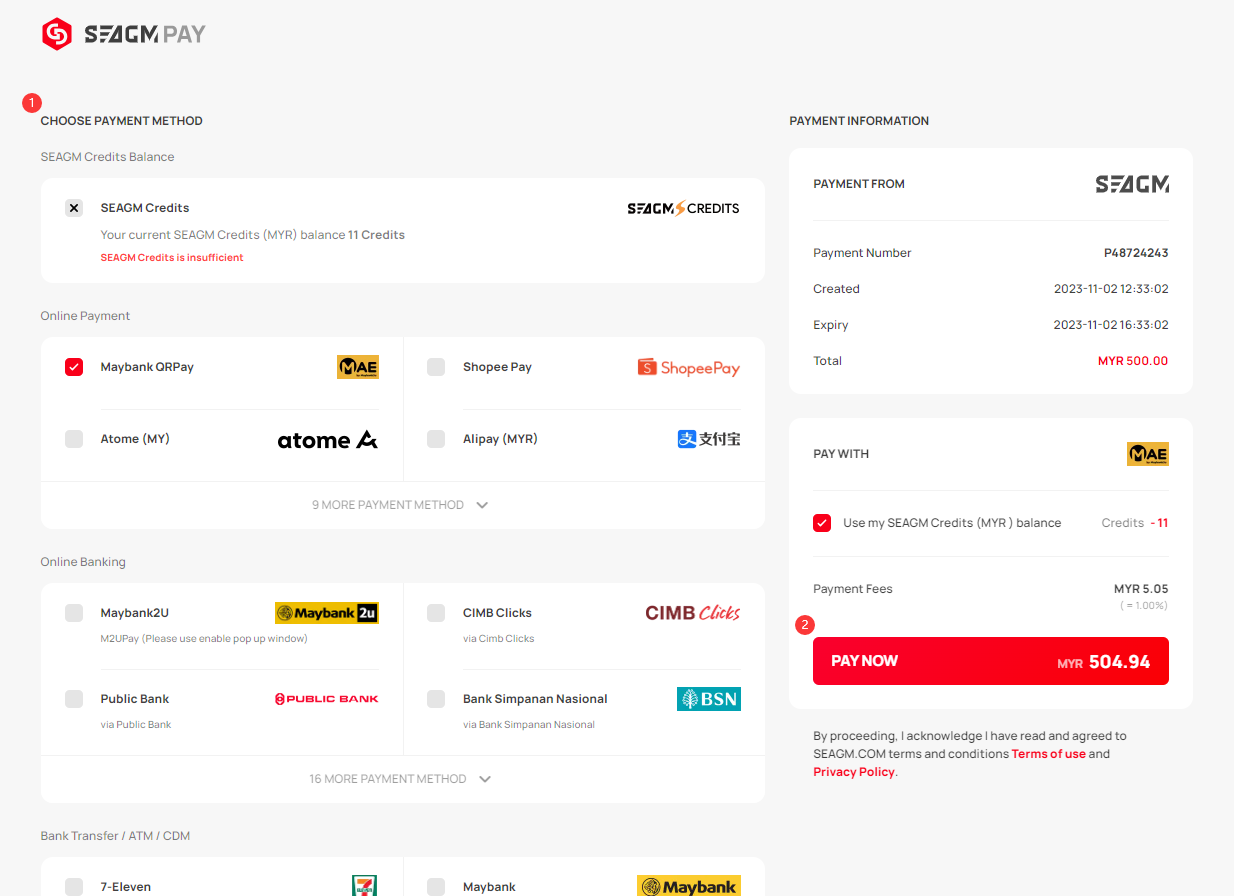Click the Maybank2u logo

click(327, 613)
